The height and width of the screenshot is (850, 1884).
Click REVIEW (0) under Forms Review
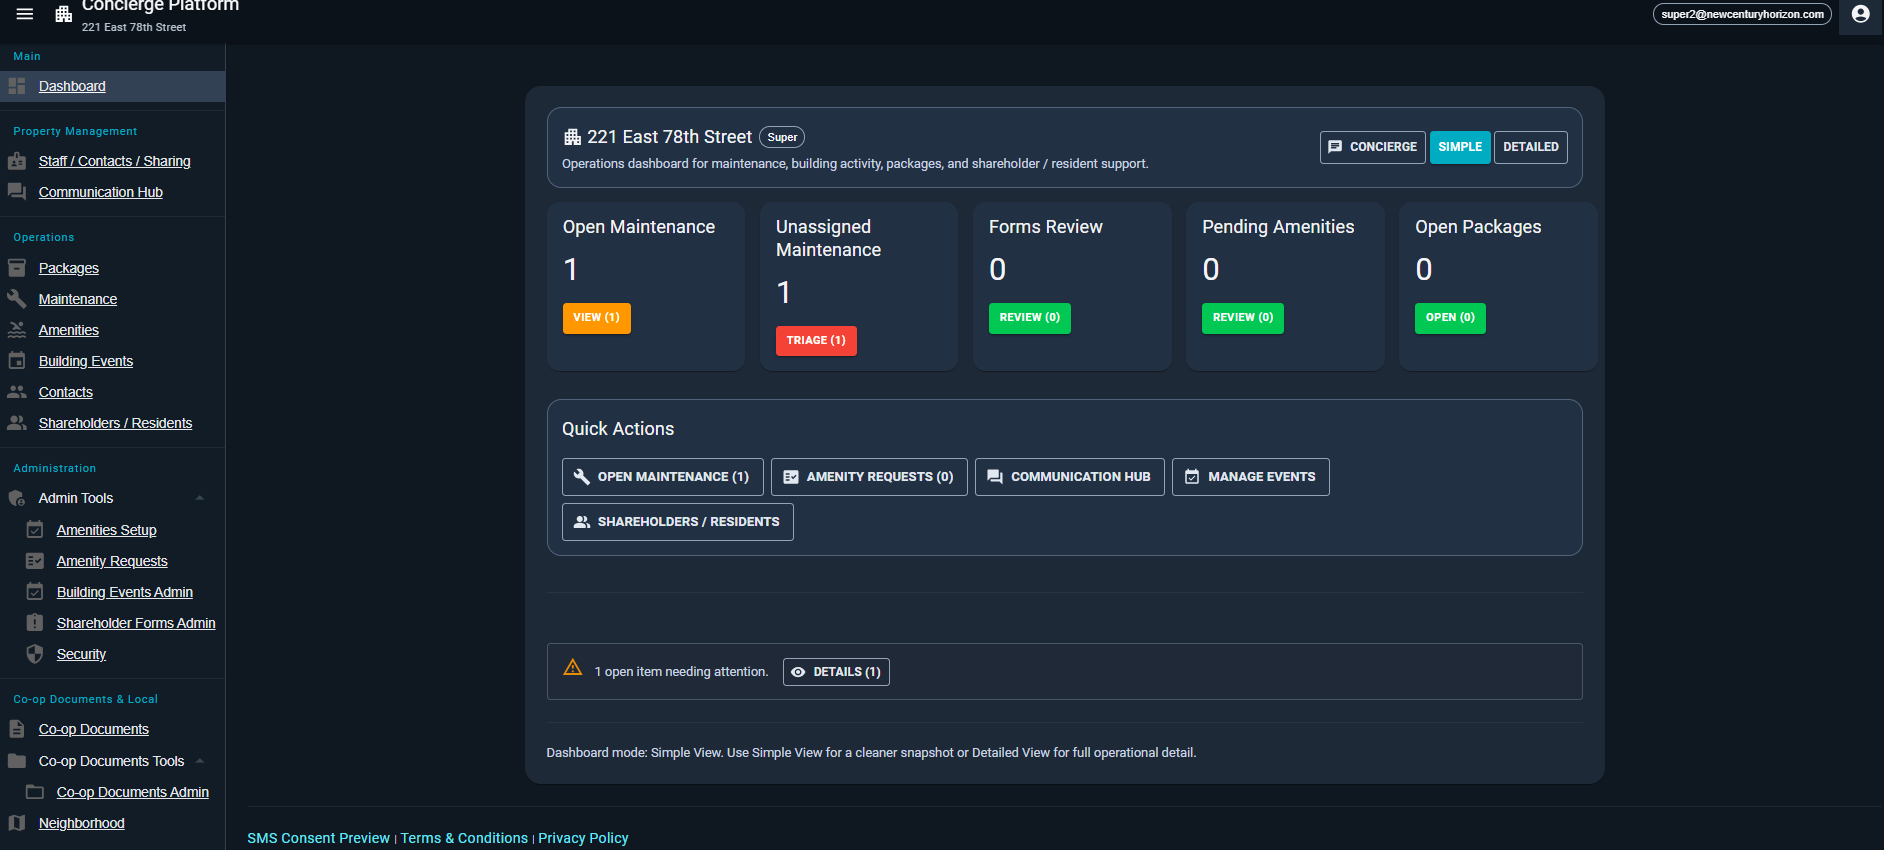pyautogui.click(x=1030, y=318)
